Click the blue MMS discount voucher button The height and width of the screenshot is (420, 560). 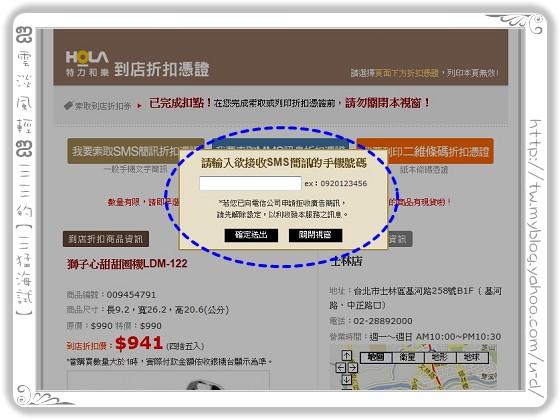click(280, 145)
